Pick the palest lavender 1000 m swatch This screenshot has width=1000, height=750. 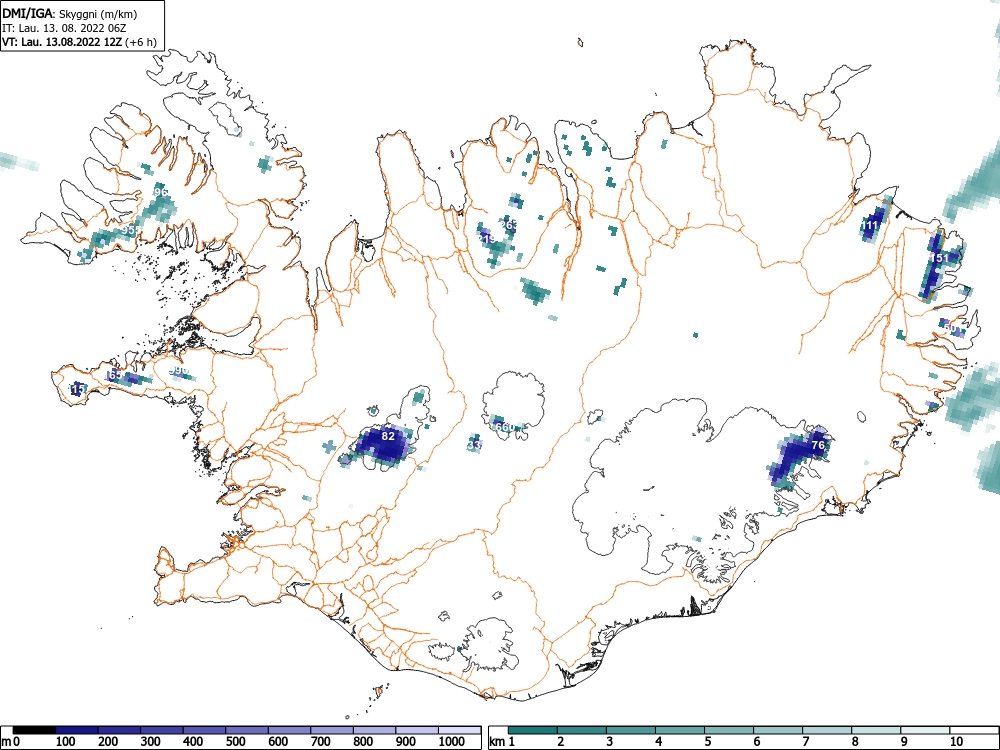(460, 730)
